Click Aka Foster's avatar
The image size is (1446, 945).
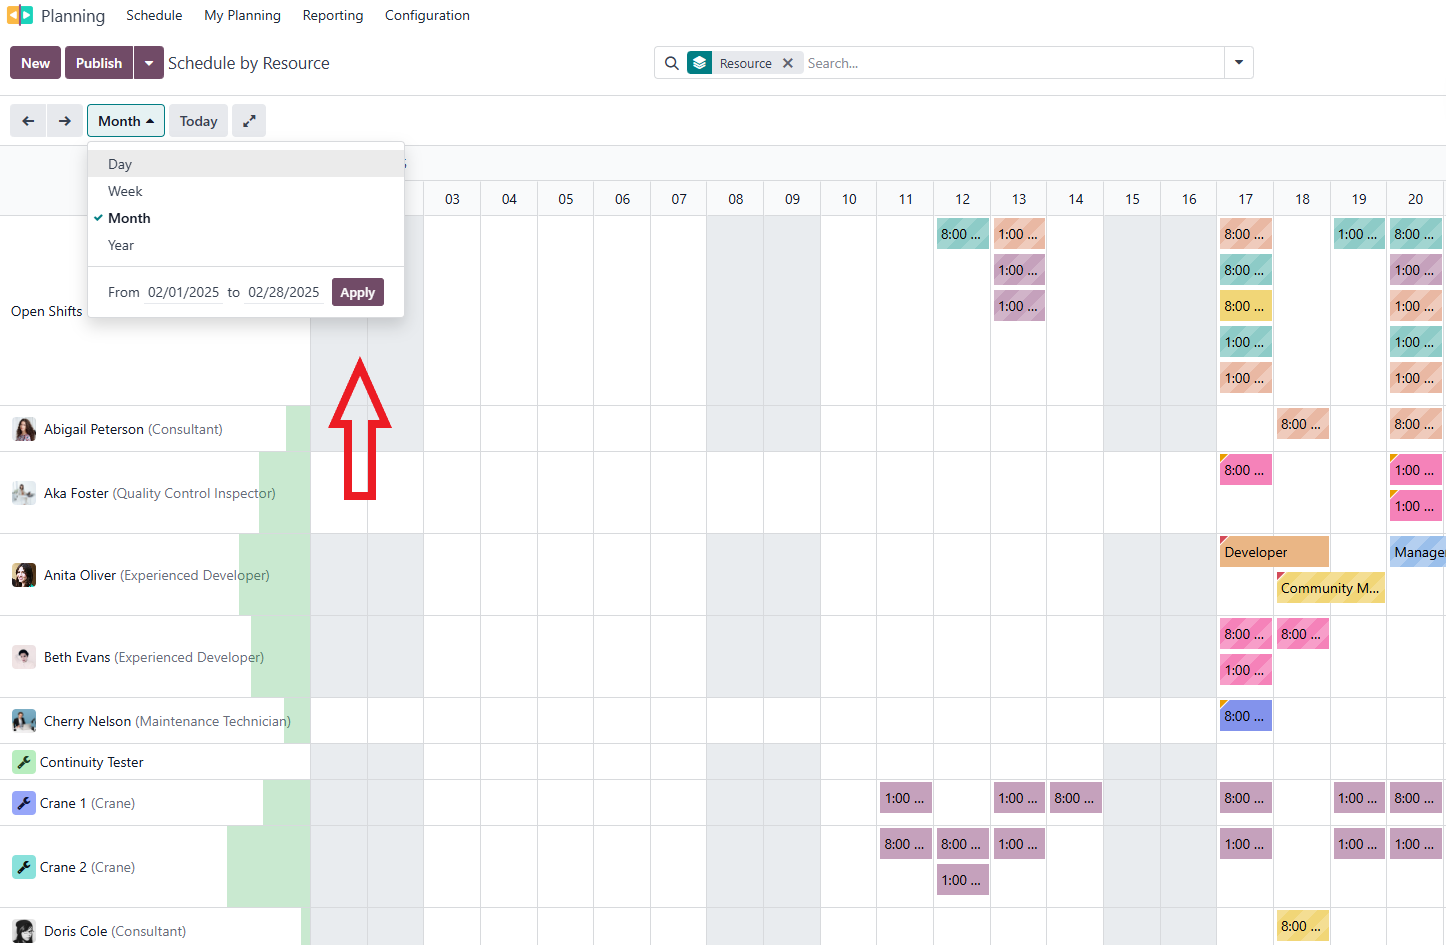pos(24,493)
